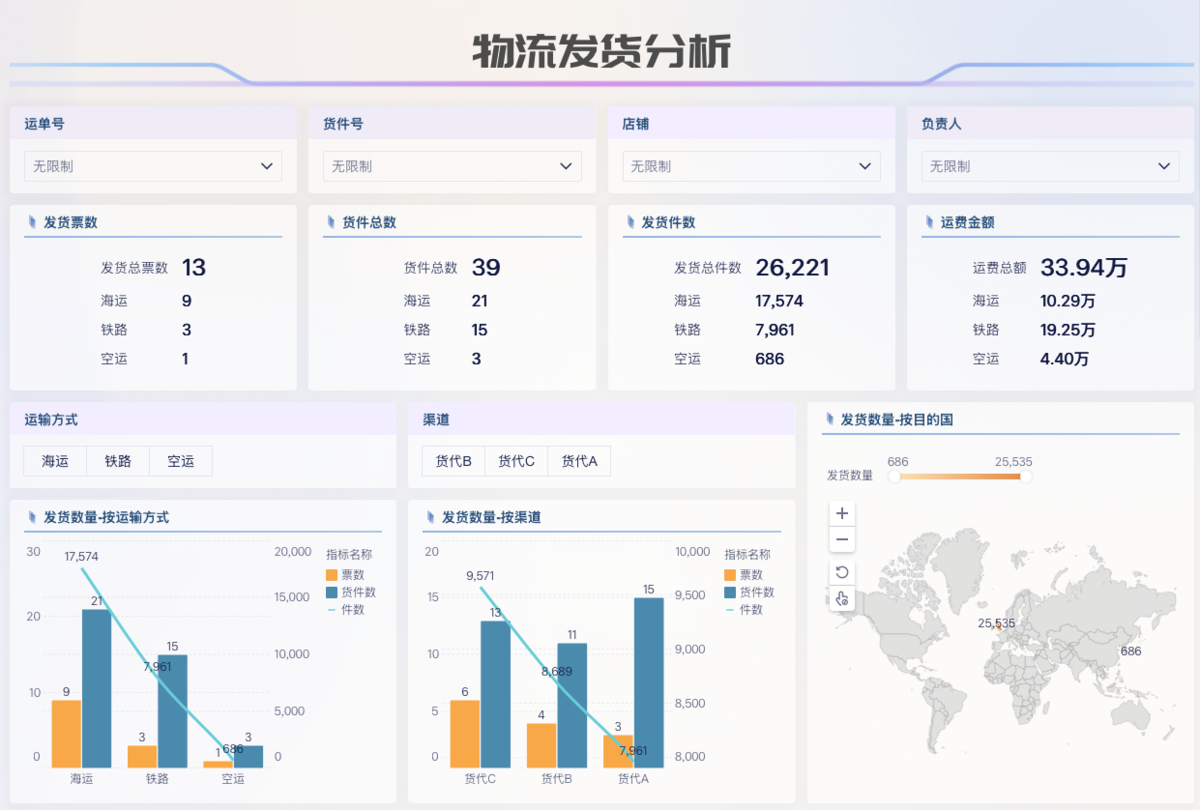Screen dimensions: 1200x810
Task: Open the 负责人 dropdown selector
Action: coord(1050,166)
